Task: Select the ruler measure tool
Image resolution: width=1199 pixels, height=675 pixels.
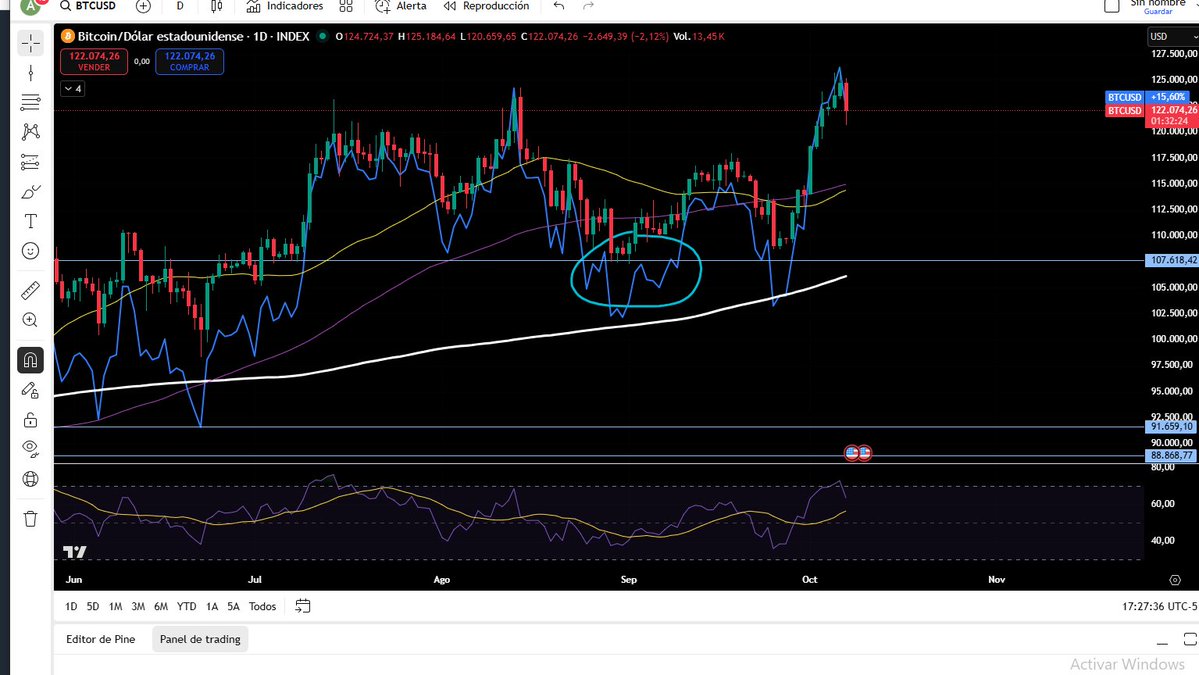Action: (x=31, y=290)
